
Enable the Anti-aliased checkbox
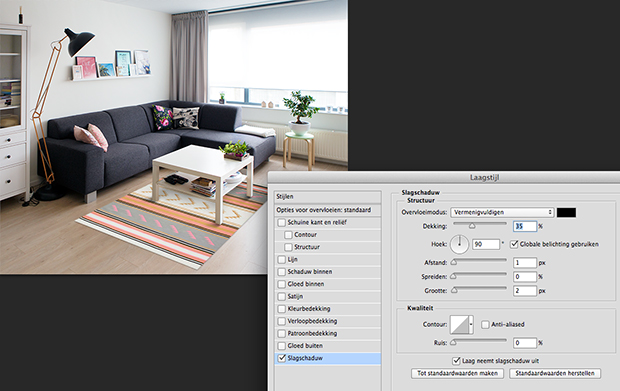coord(485,325)
